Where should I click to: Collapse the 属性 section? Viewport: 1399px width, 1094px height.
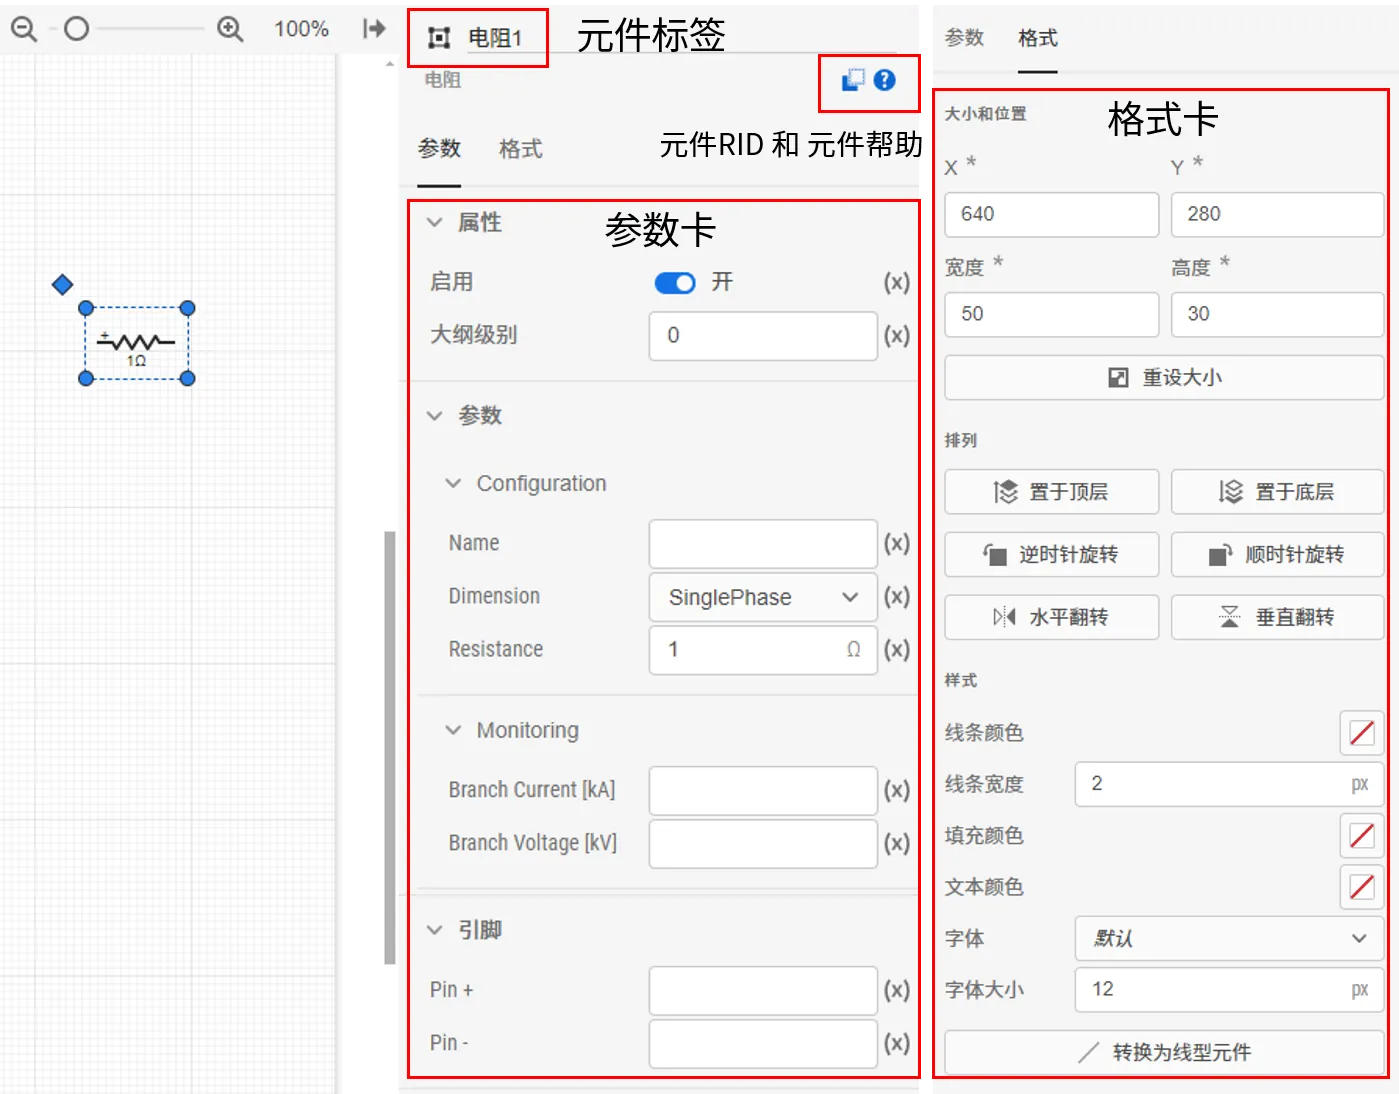tap(435, 222)
